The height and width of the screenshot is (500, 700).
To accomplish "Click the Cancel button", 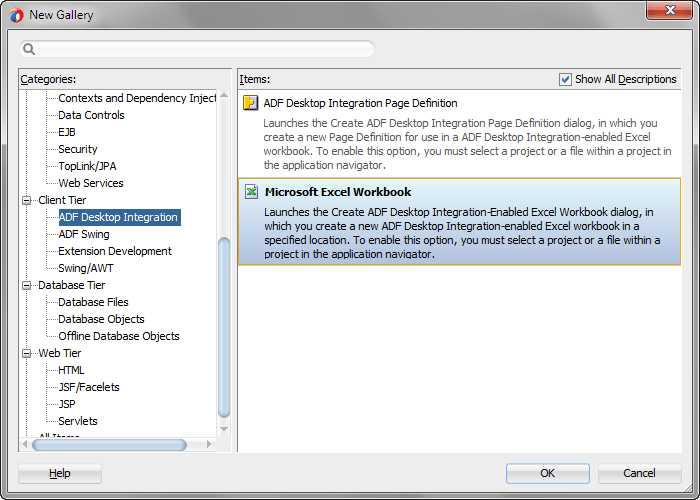I will [x=639, y=473].
